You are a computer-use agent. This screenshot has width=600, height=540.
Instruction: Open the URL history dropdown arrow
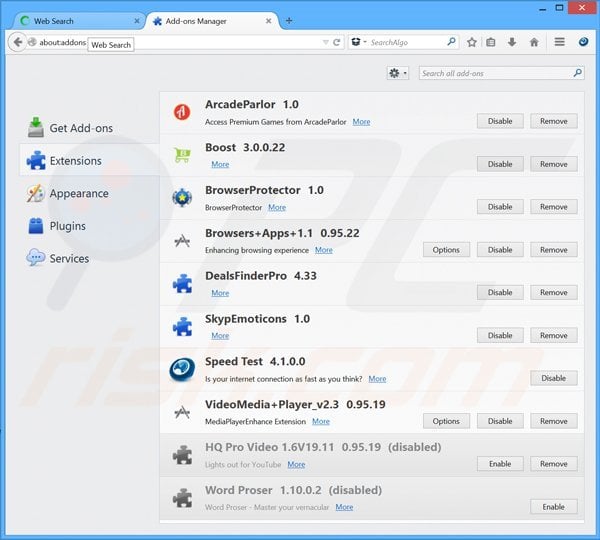click(x=325, y=42)
